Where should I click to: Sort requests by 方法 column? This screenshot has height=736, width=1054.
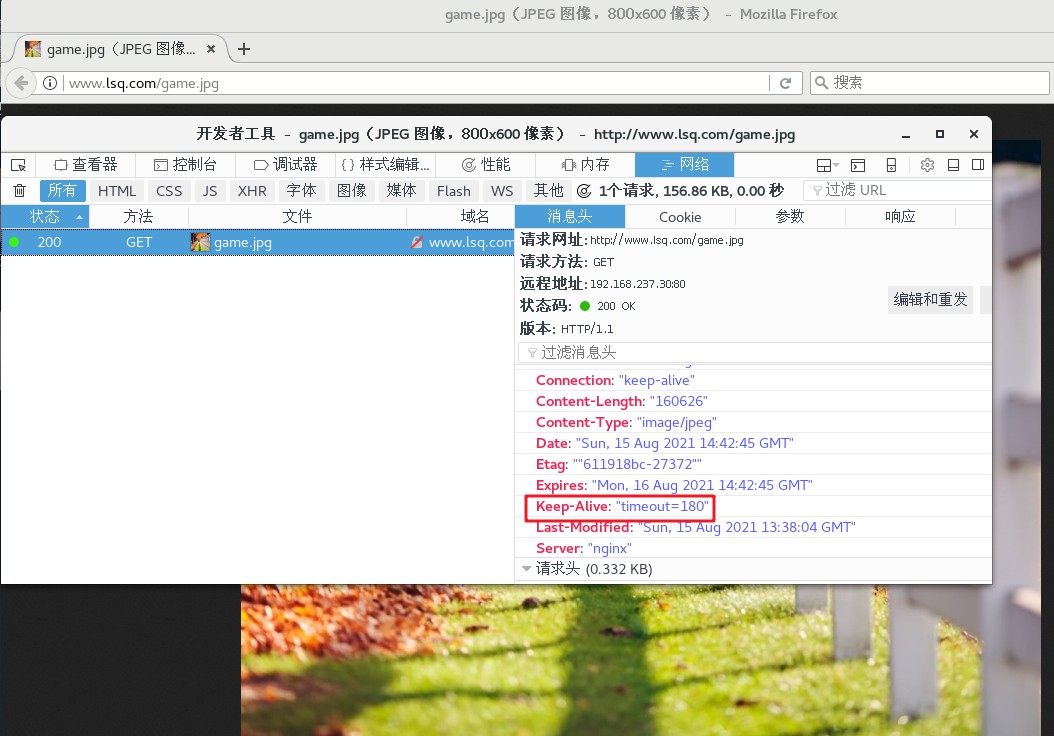click(138, 216)
